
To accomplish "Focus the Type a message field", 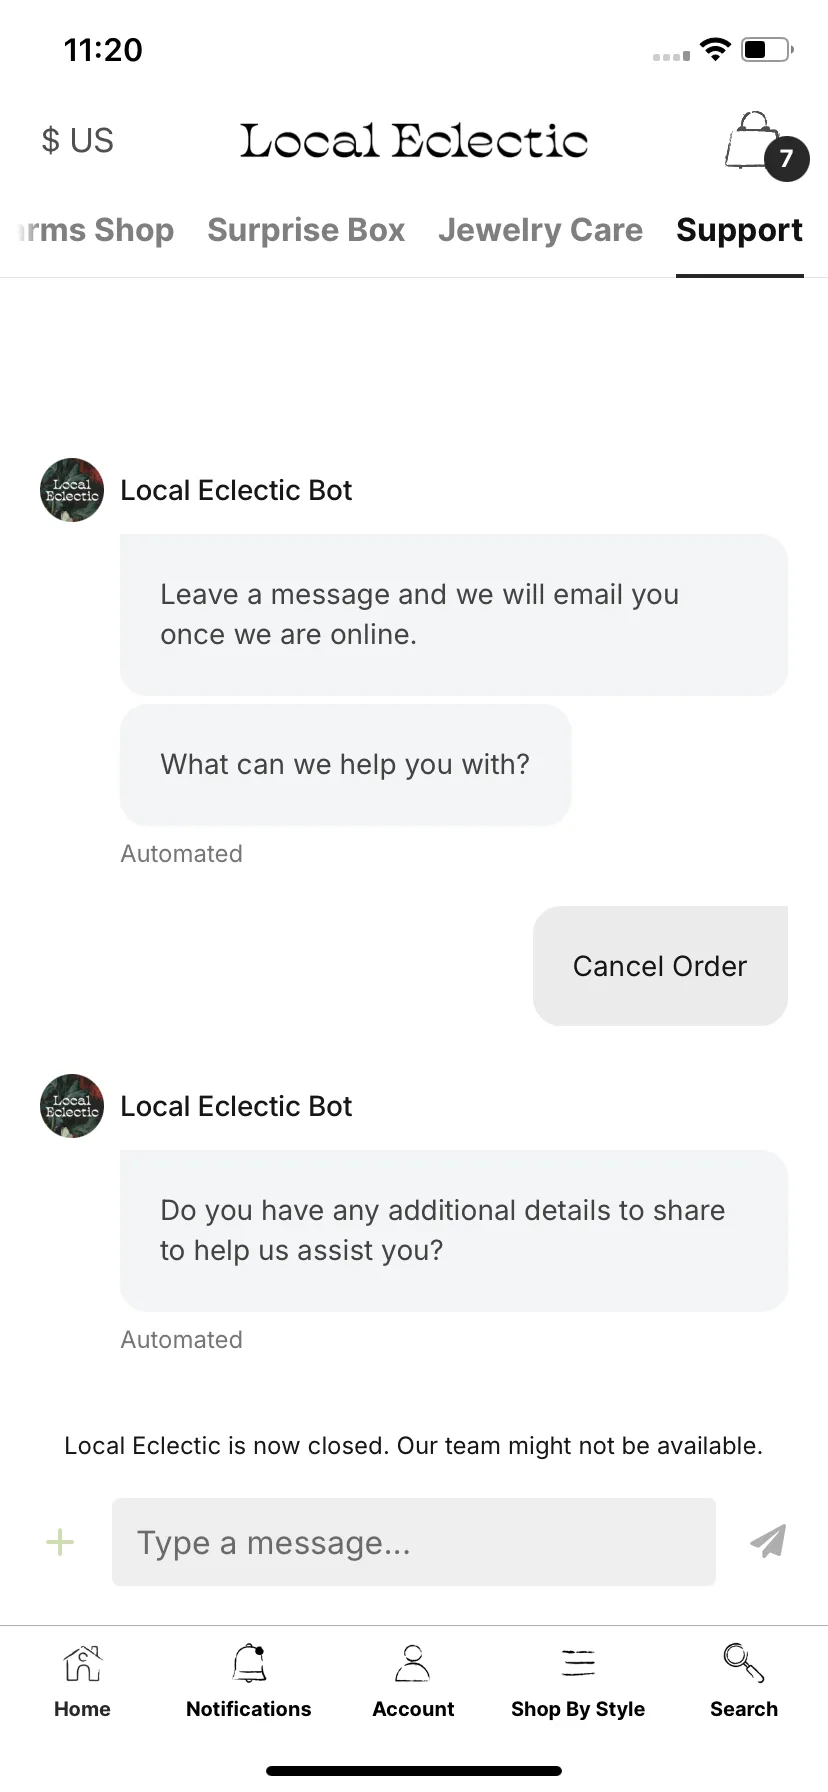I will pos(414,1542).
